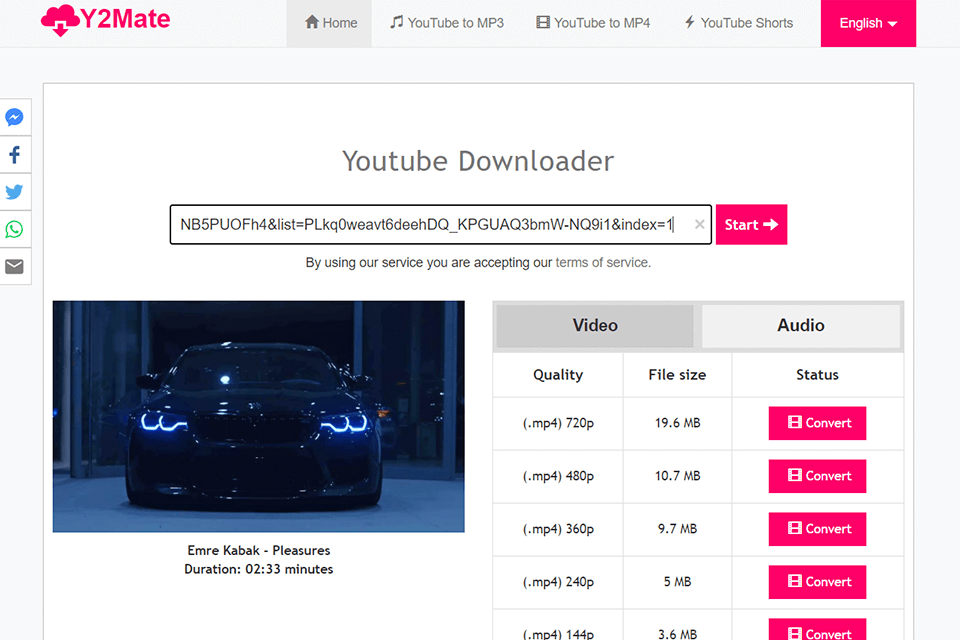Switch to the Audio tab

click(x=800, y=325)
